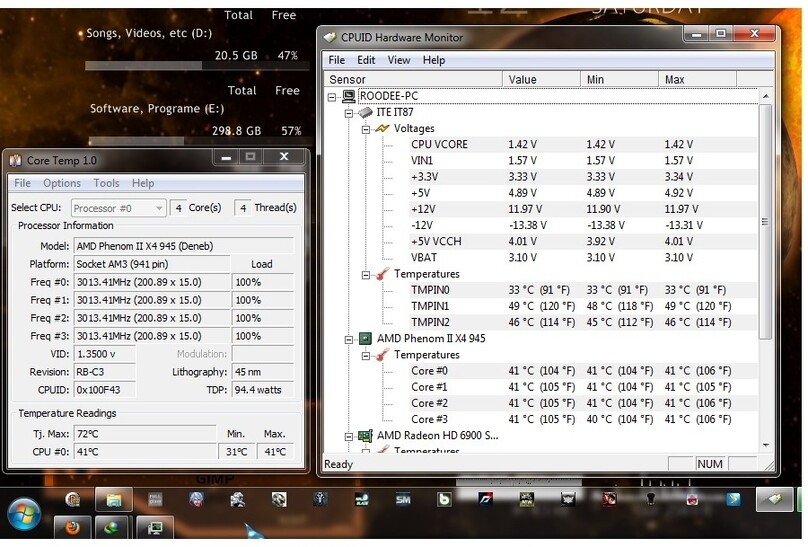Click the computer monitor taskbar icon
808x547 pixels.
click(x=155, y=528)
